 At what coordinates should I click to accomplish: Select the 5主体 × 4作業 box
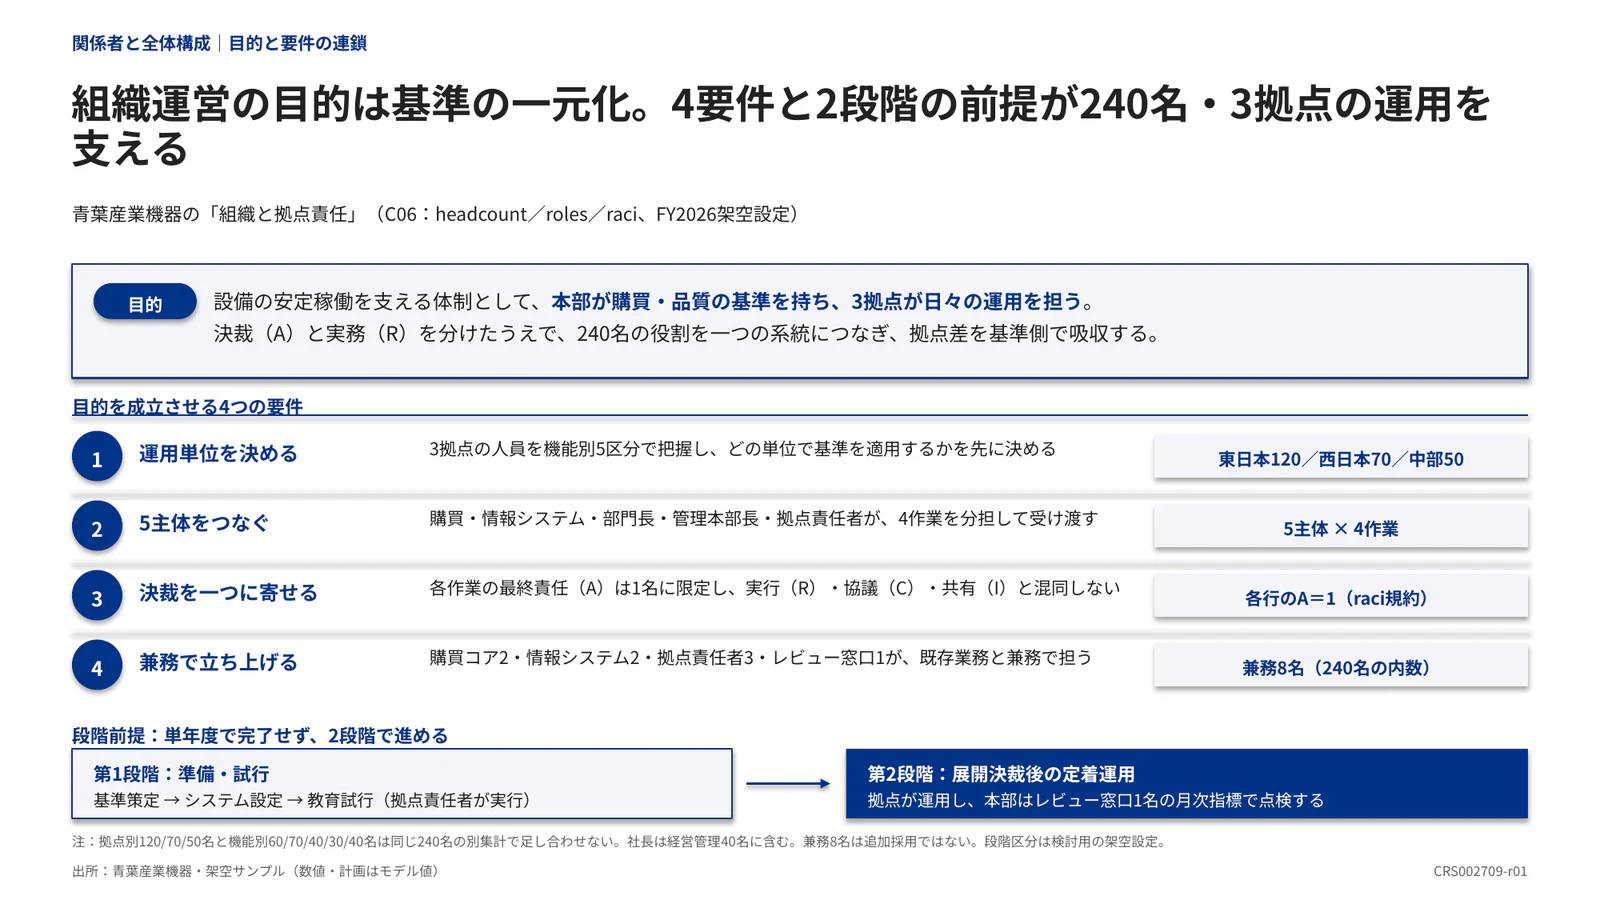click(x=1340, y=527)
